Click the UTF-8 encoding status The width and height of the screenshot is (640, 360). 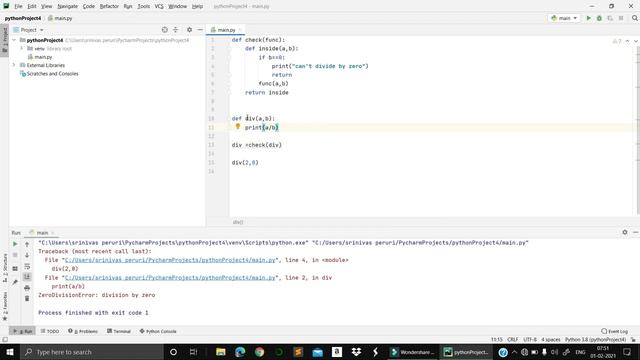coord(530,340)
